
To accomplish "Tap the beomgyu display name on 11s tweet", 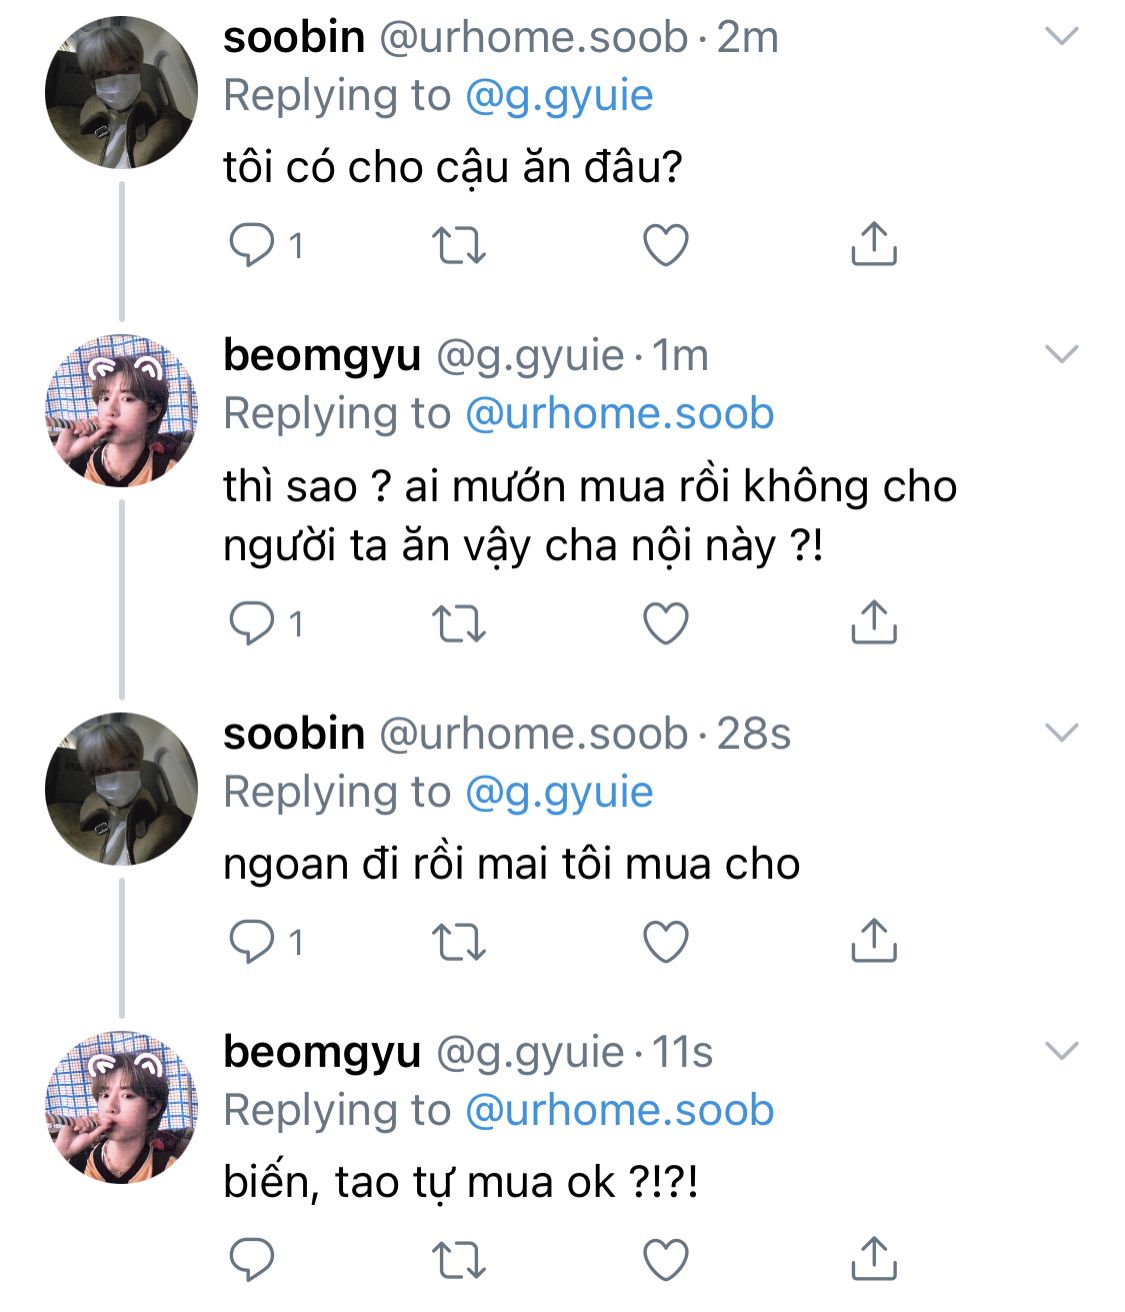I will tap(322, 1052).
